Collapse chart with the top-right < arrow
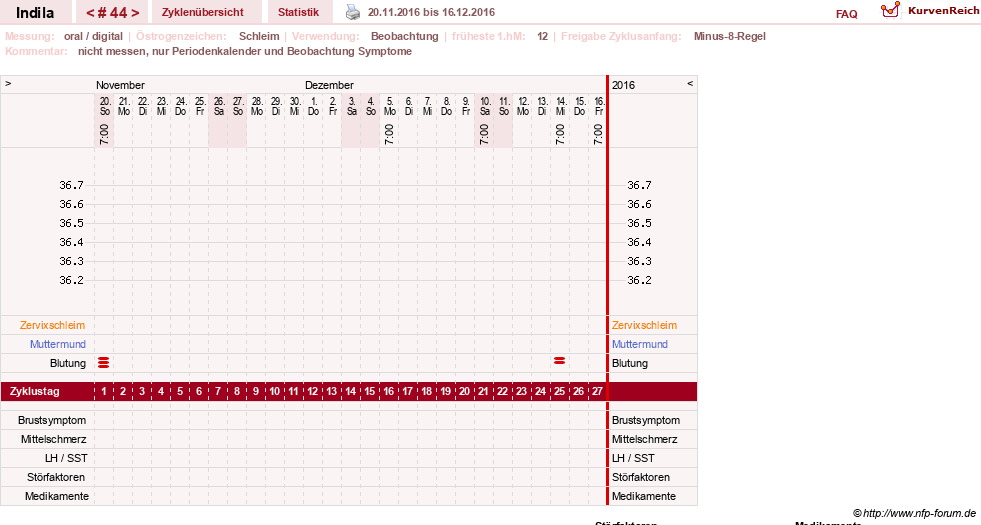Image resolution: width=981 pixels, height=525 pixels. (x=690, y=83)
